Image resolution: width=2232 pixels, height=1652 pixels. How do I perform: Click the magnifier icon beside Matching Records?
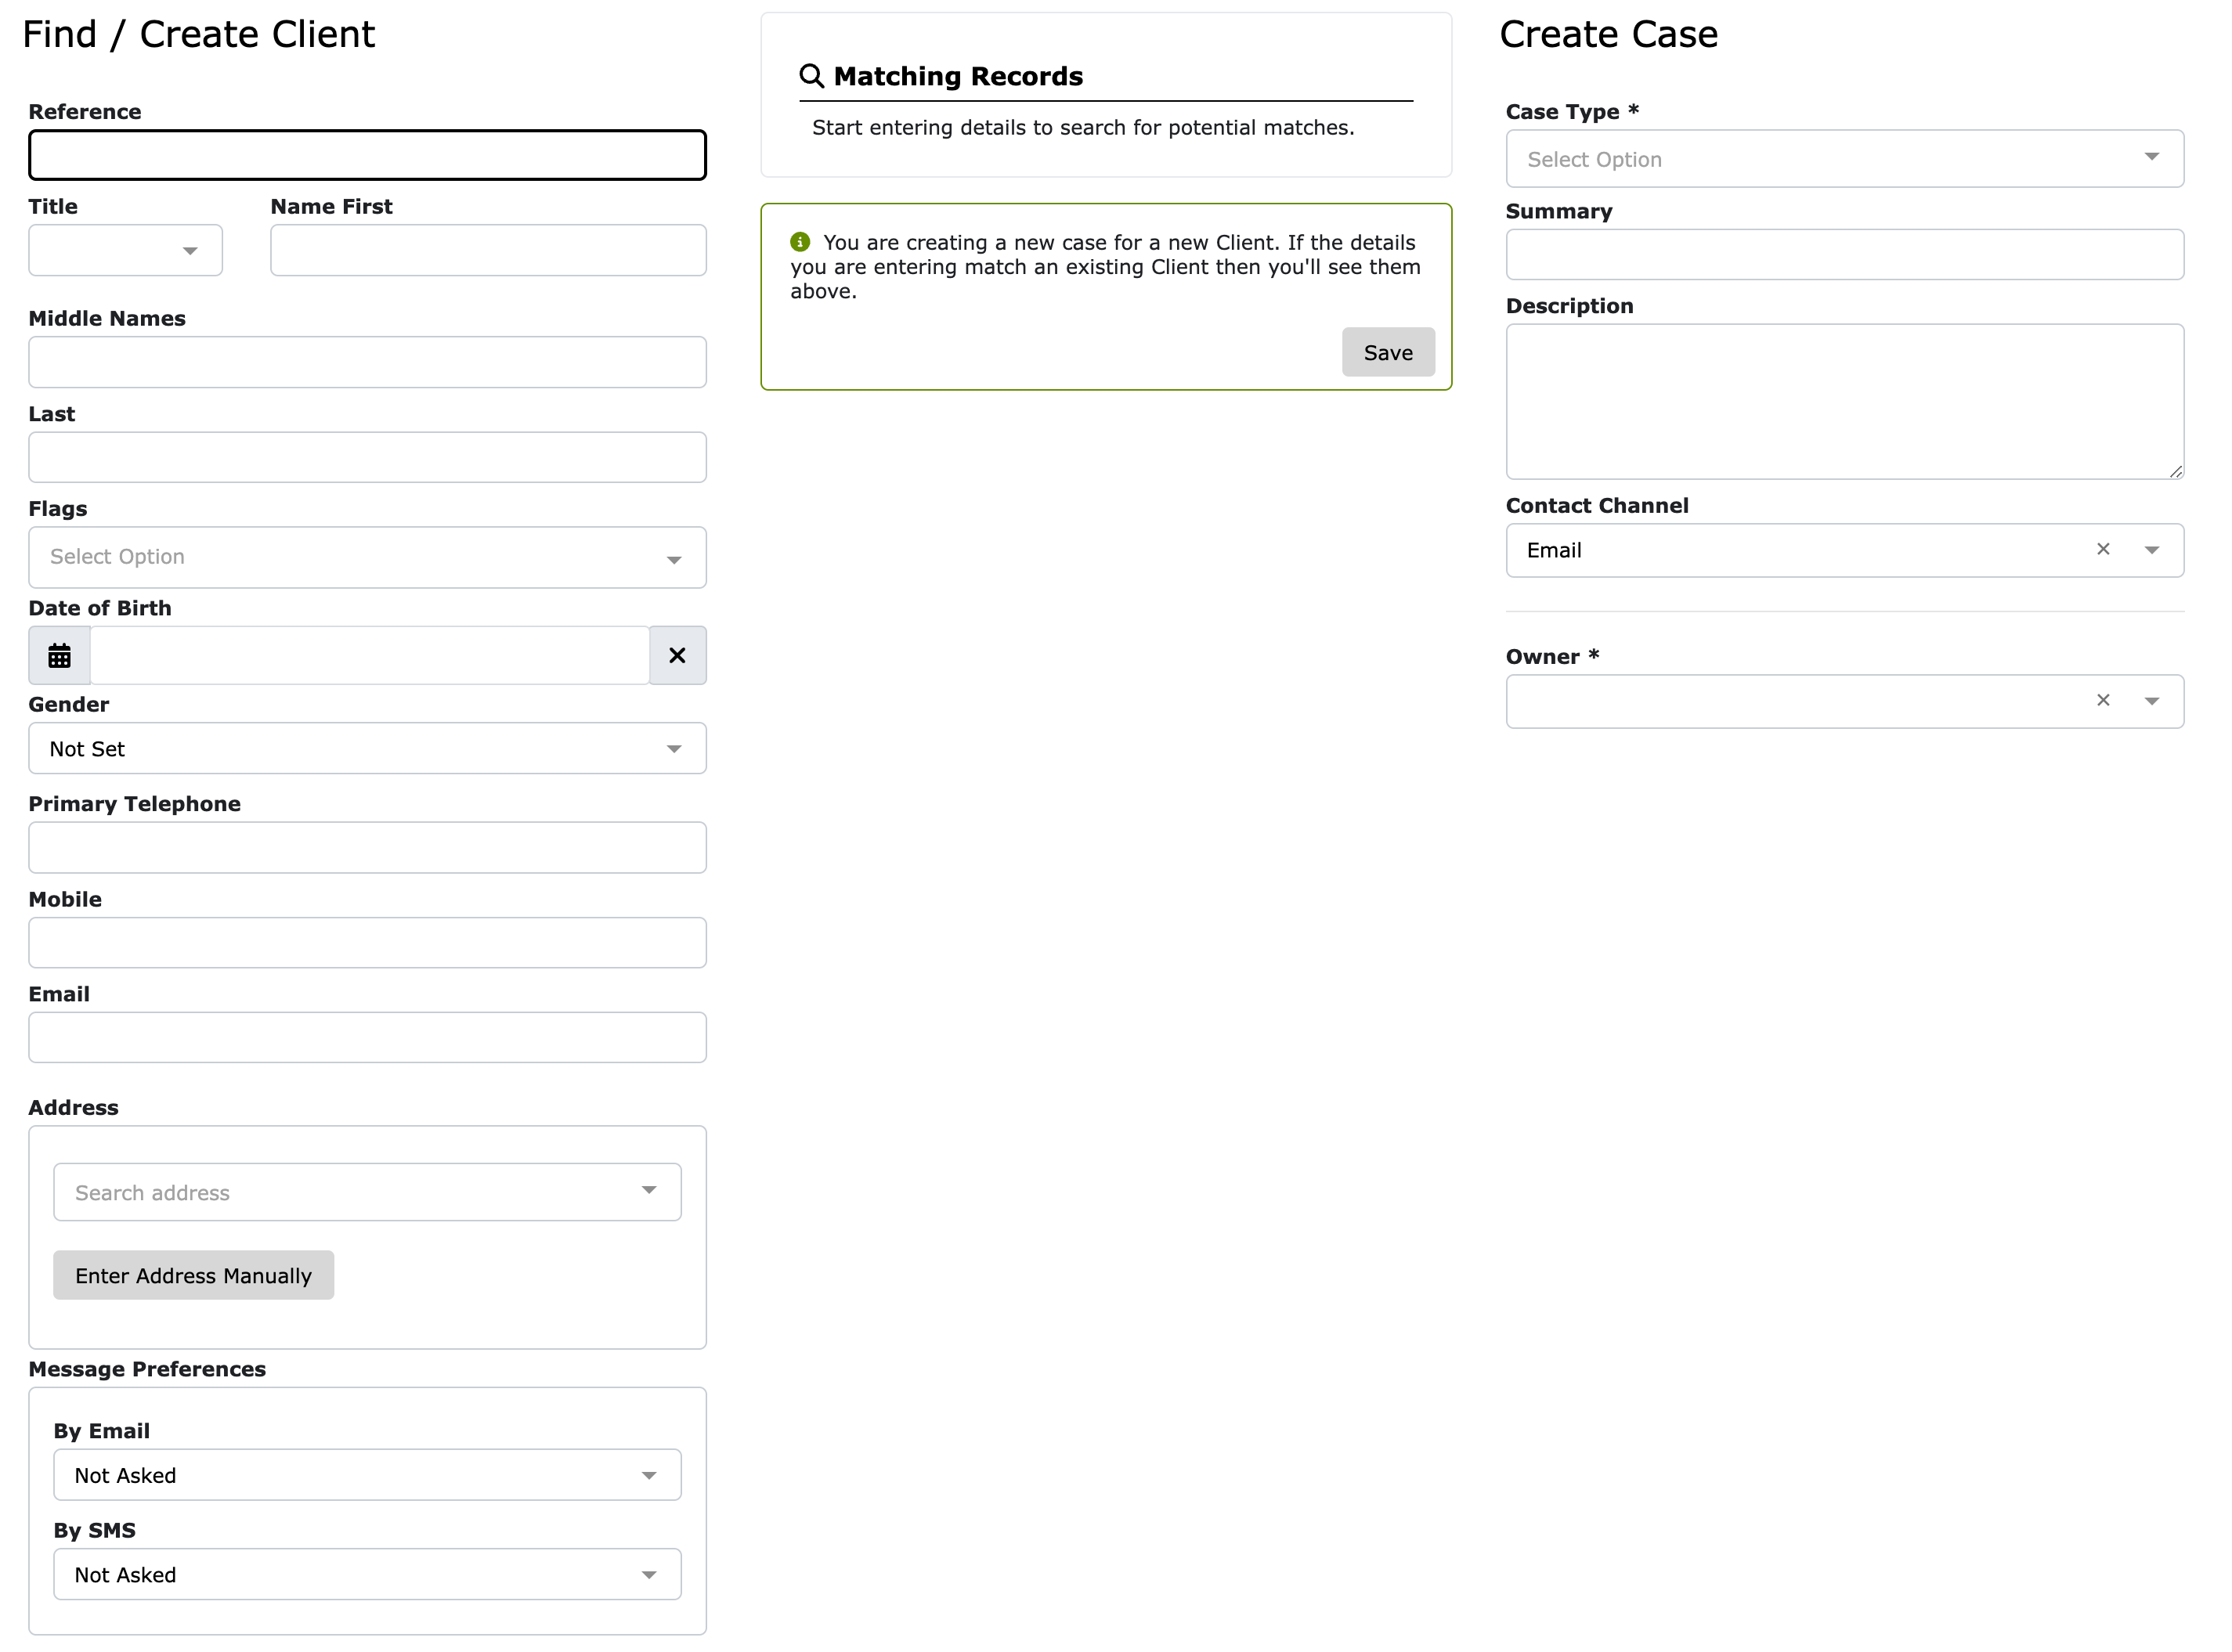click(812, 76)
